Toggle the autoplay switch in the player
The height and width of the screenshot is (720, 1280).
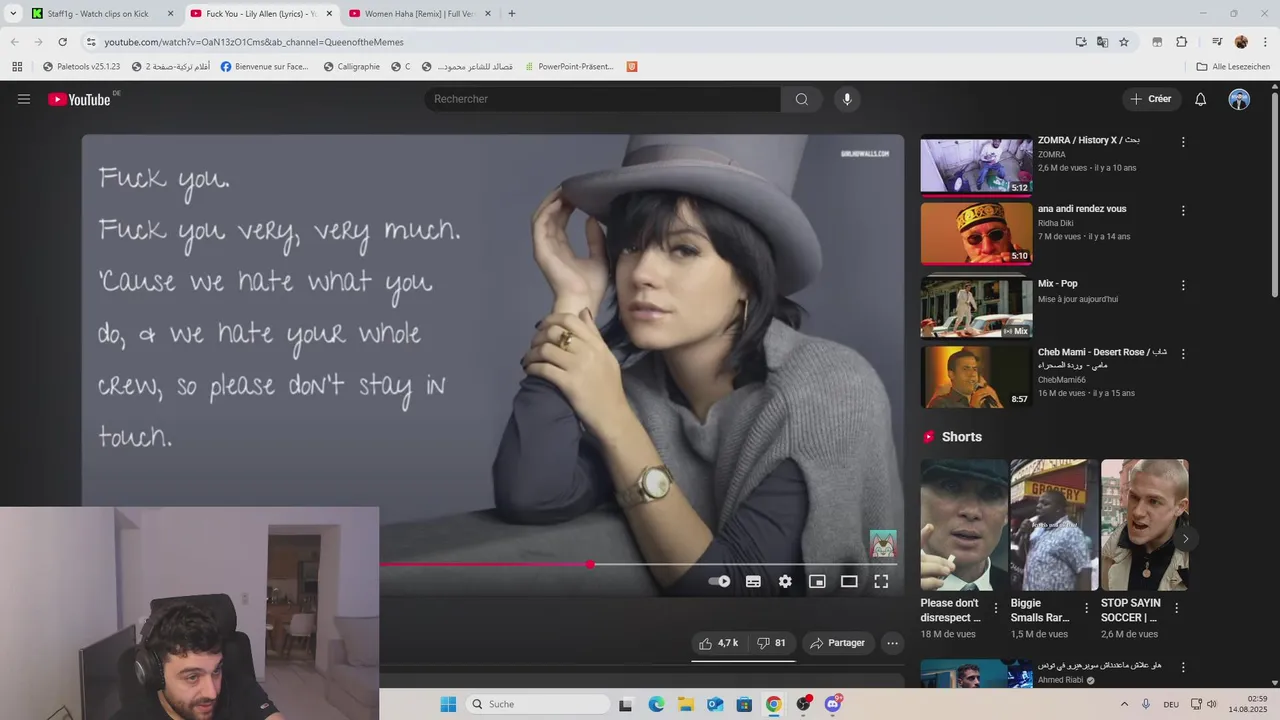tap(719, 581)
